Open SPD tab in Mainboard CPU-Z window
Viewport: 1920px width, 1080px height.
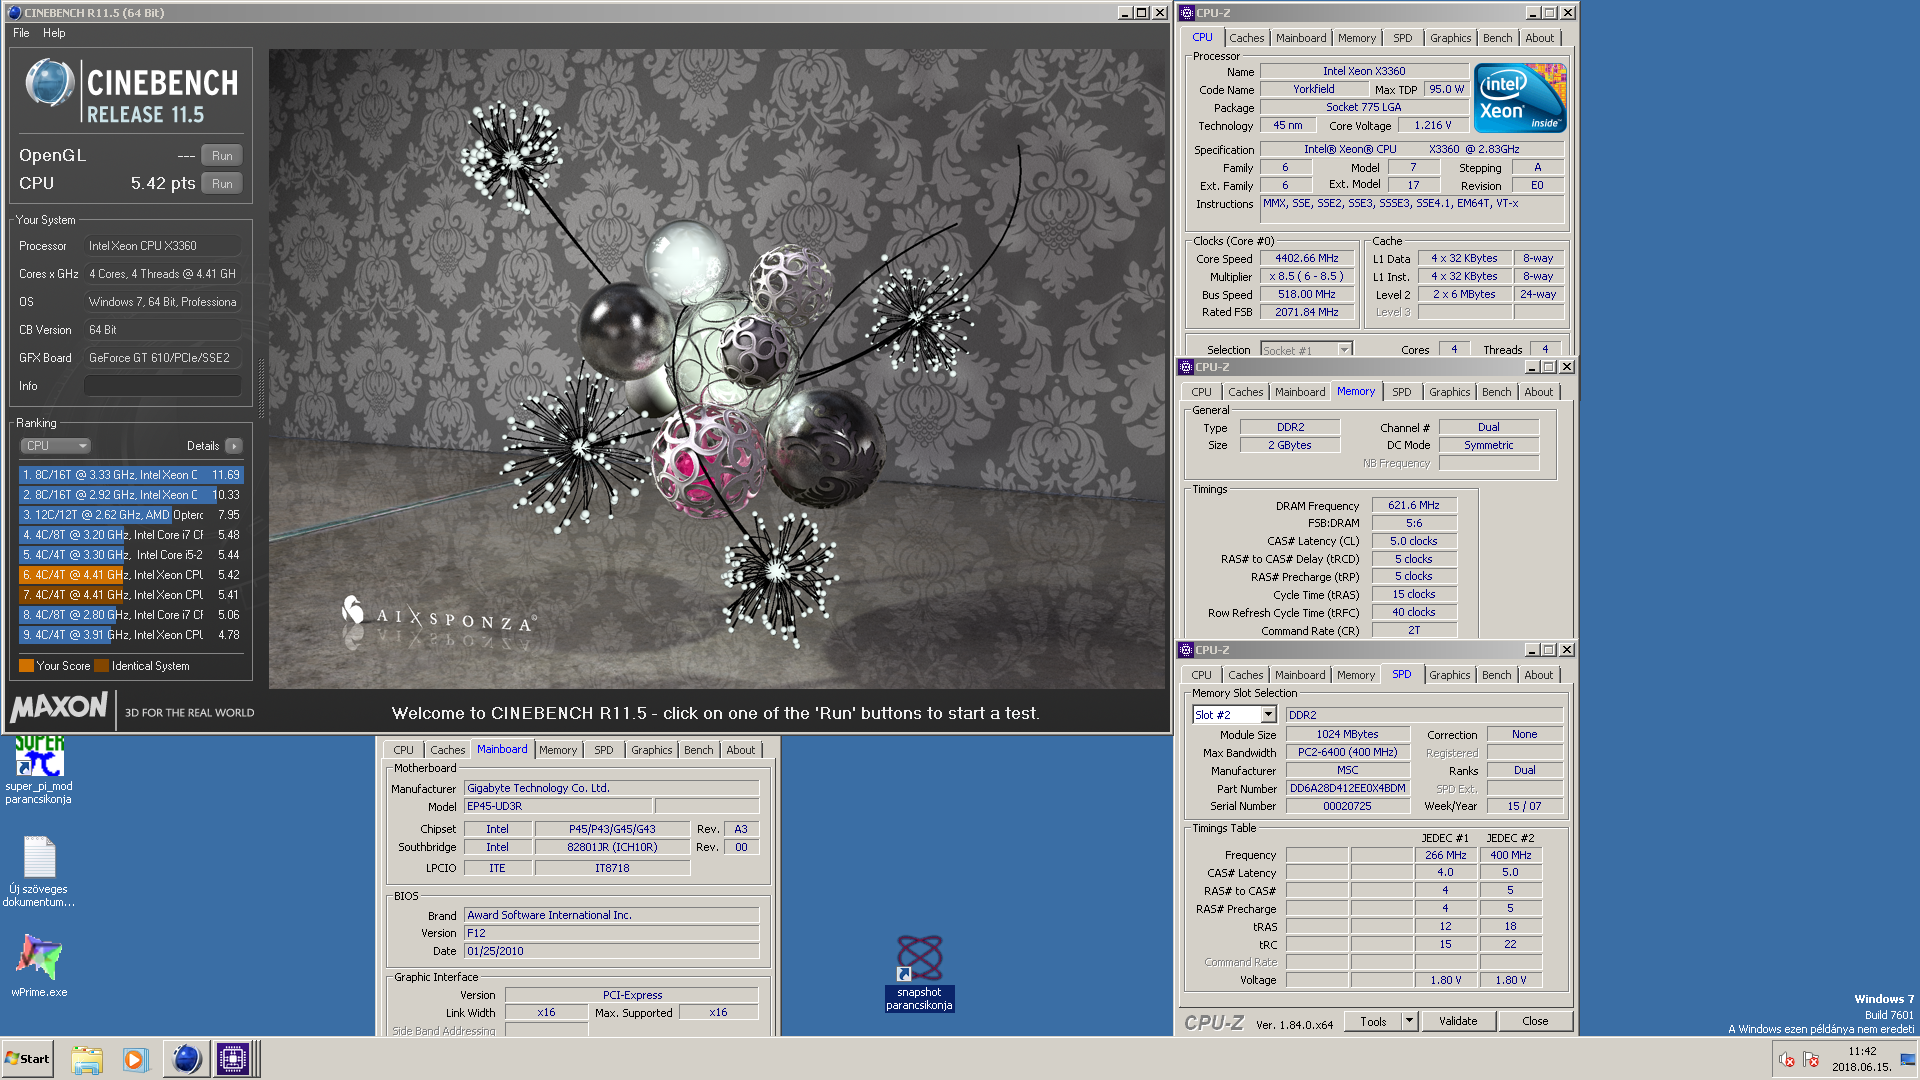(603, 750)
